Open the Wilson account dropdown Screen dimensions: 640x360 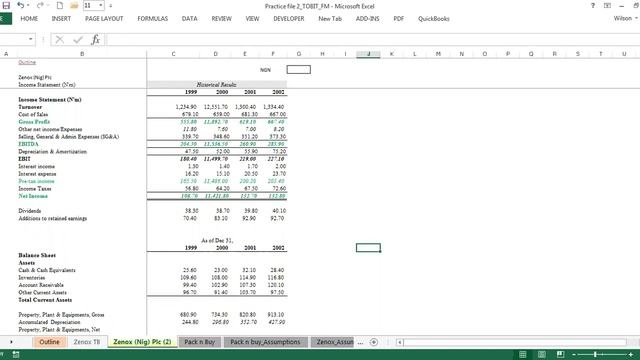coord(625,18)
